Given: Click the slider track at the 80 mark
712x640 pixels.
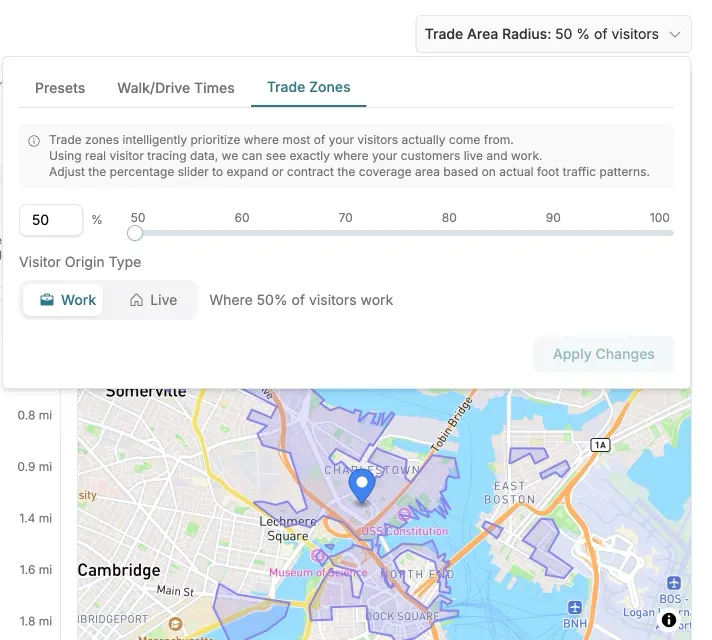Looking at the screenshot, I should (x=449, y=233).
